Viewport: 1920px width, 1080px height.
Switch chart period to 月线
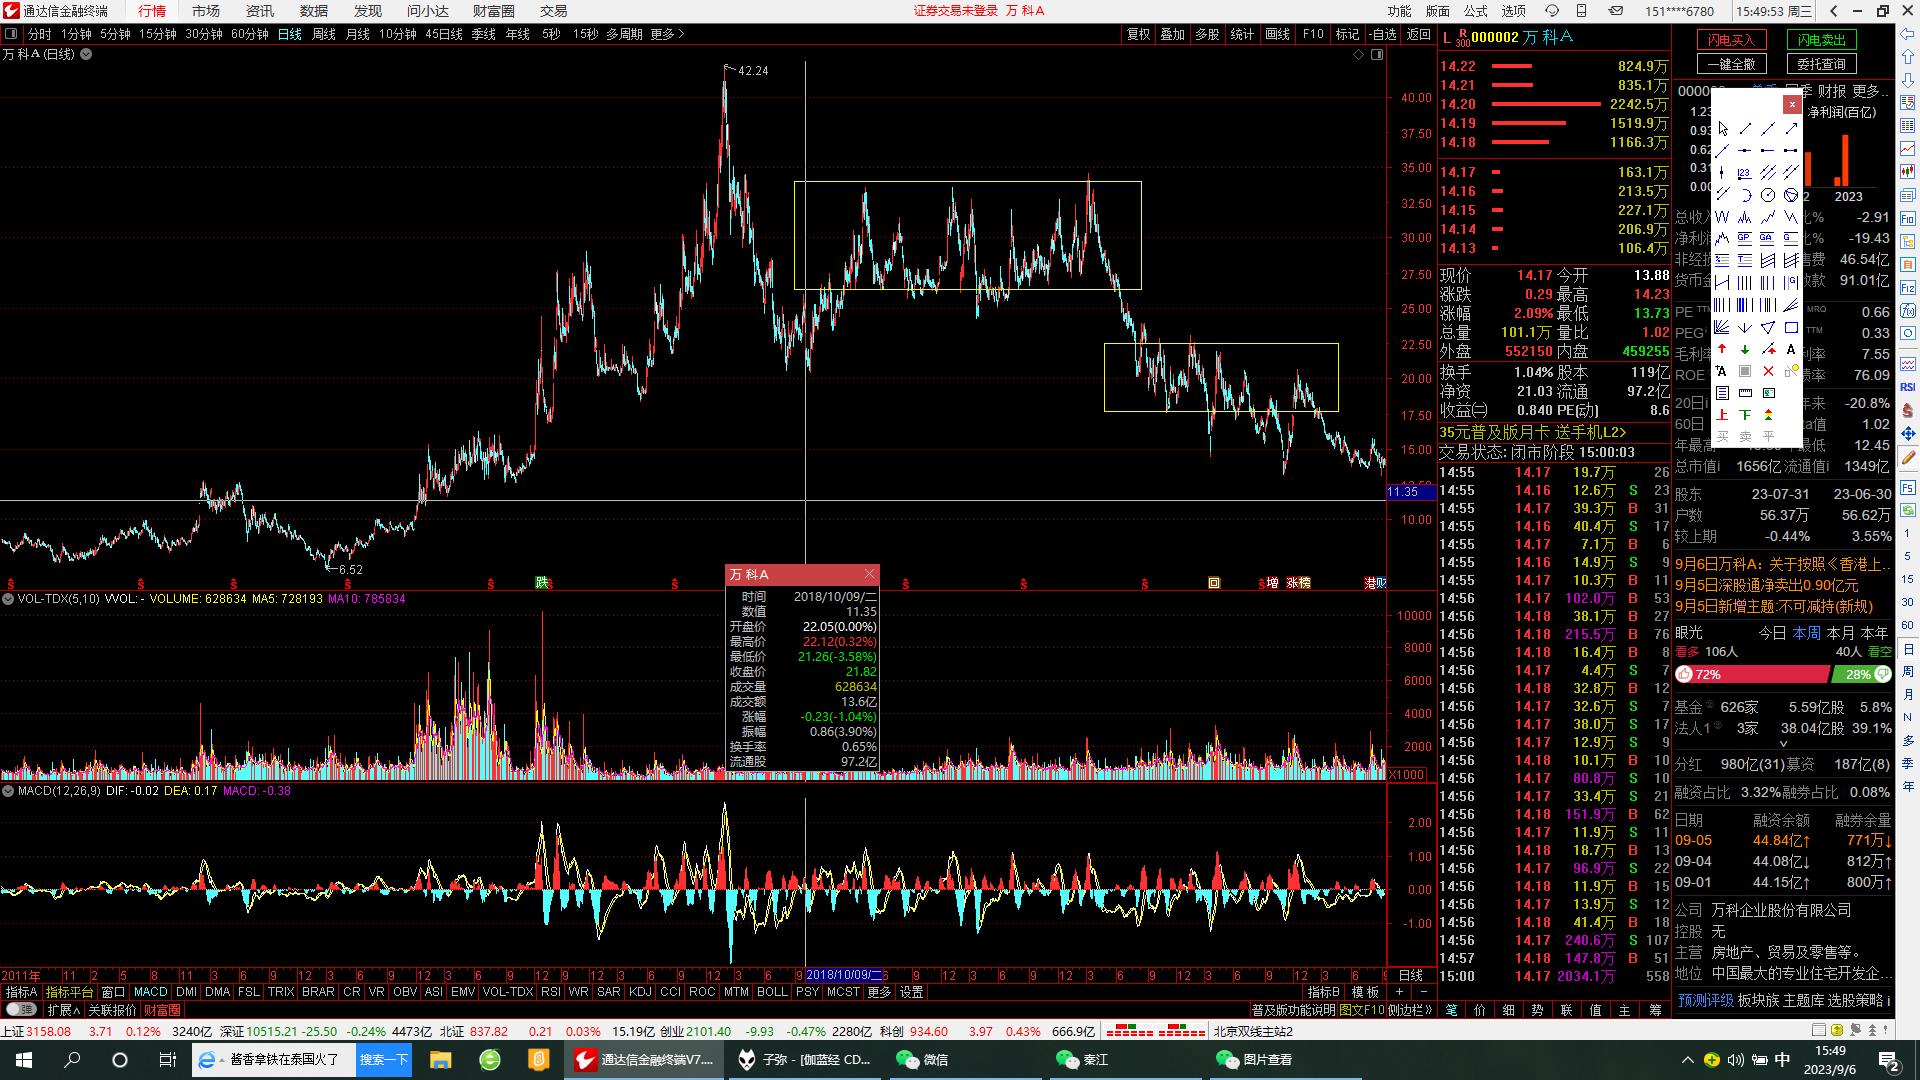click(358, 34)
